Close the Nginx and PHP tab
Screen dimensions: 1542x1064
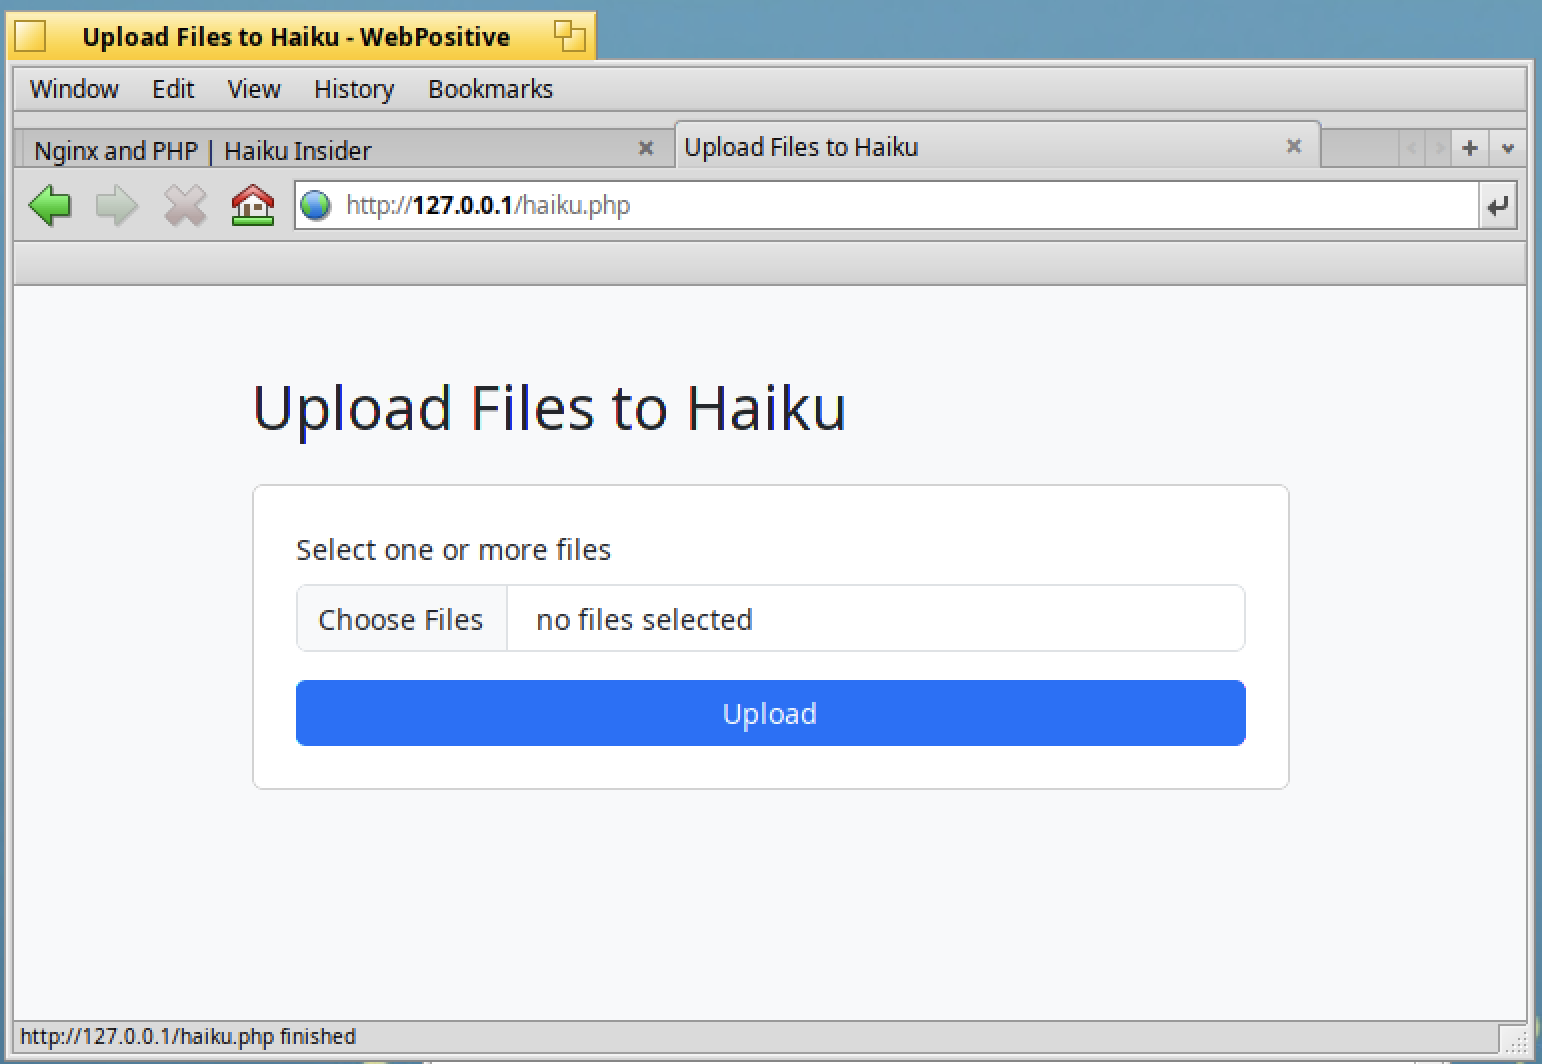pos(646,149)
